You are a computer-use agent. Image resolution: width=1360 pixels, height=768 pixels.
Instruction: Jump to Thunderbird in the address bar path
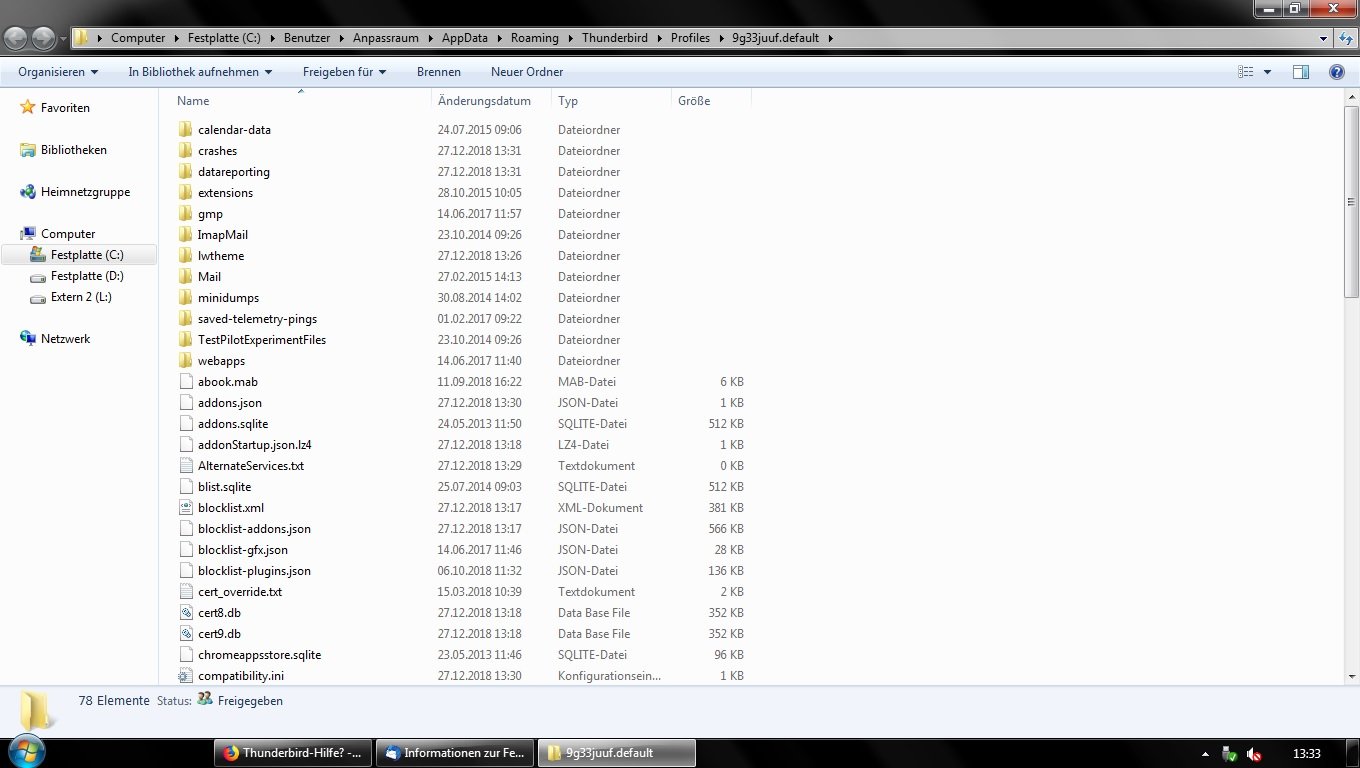click(615, 39)
